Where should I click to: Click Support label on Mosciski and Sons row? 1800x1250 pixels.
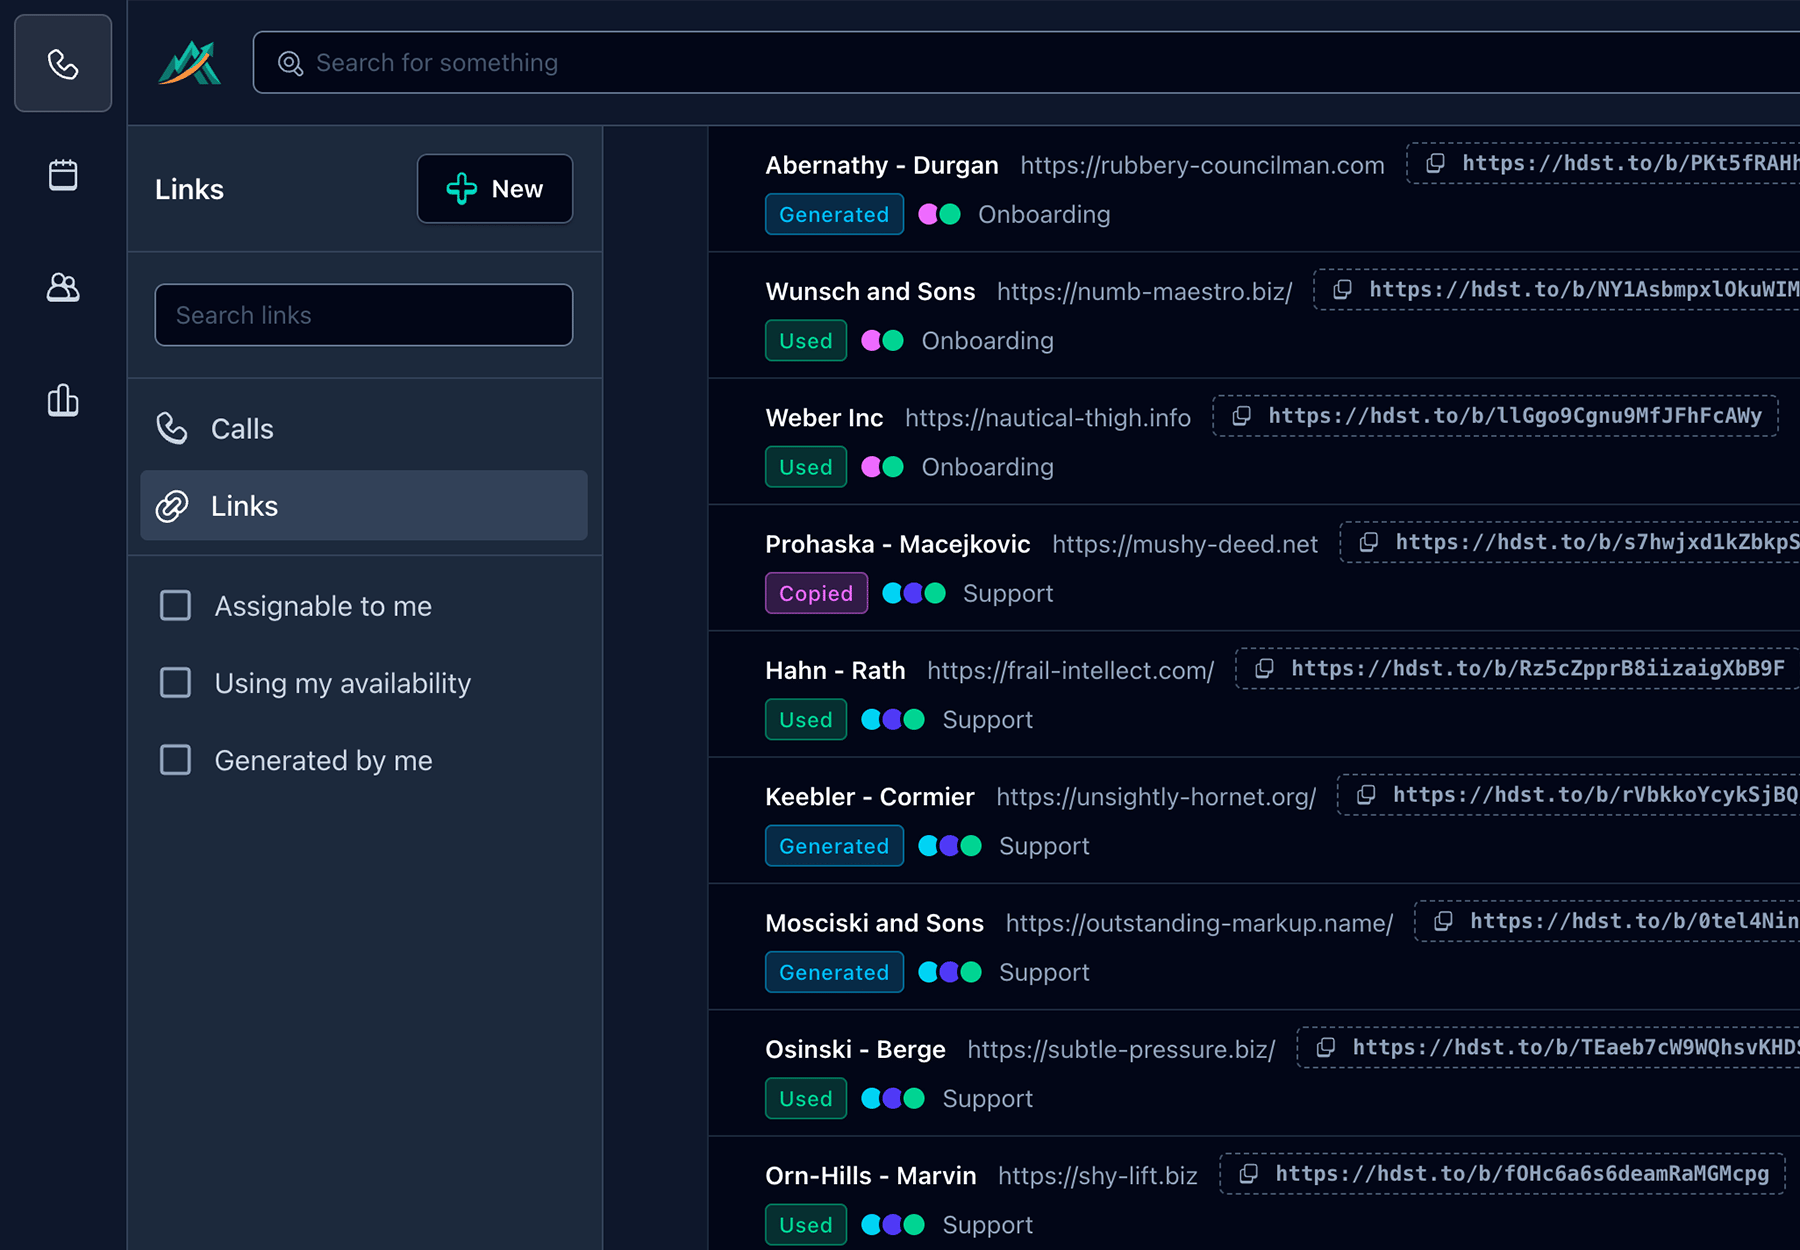pos(1044,972)
